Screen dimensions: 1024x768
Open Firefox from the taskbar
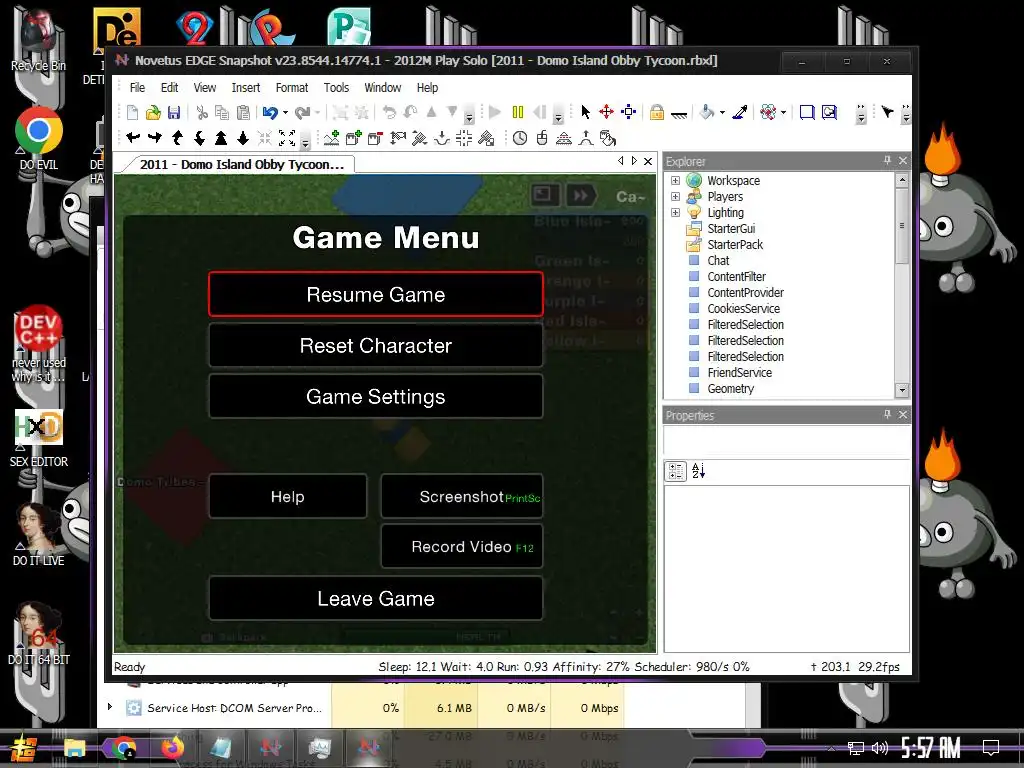click(172, 746)
